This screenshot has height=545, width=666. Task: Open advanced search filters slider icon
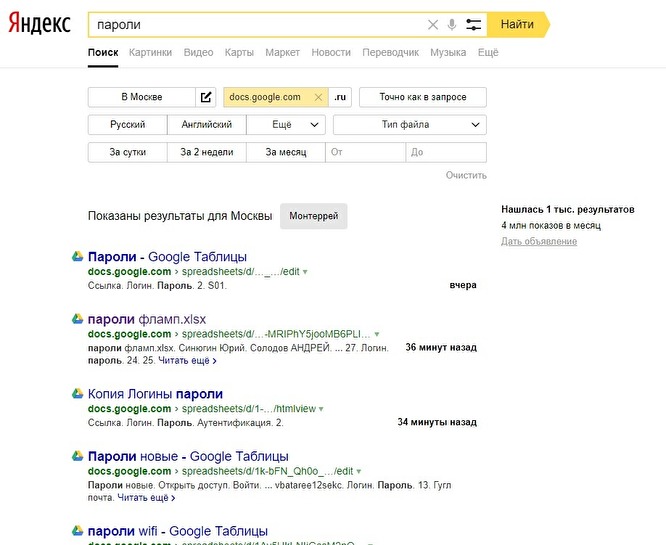pos(473,25)
